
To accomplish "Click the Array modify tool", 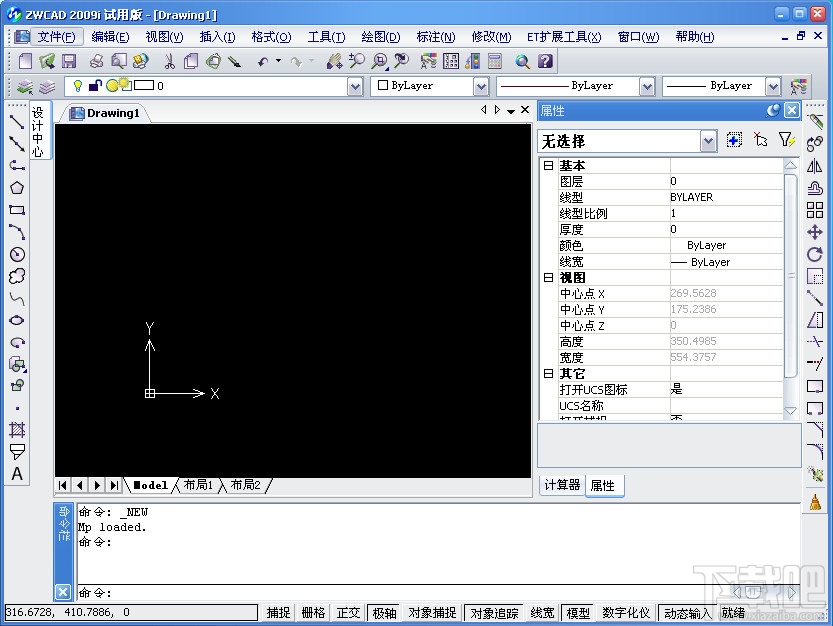I will (x=814, y=210).
